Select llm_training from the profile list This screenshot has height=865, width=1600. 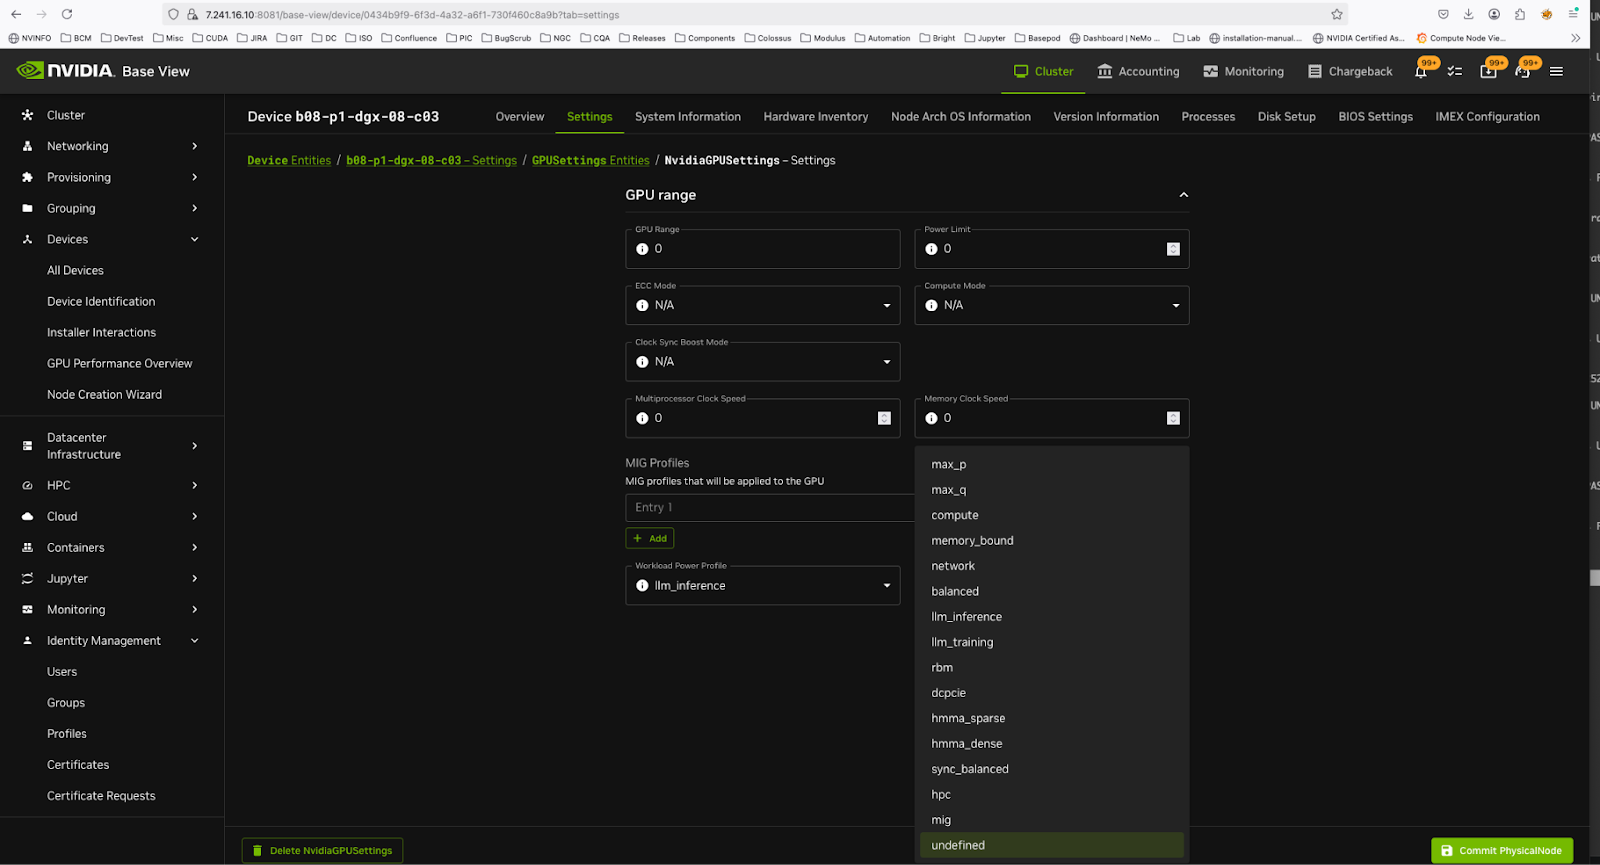point(962,642)
